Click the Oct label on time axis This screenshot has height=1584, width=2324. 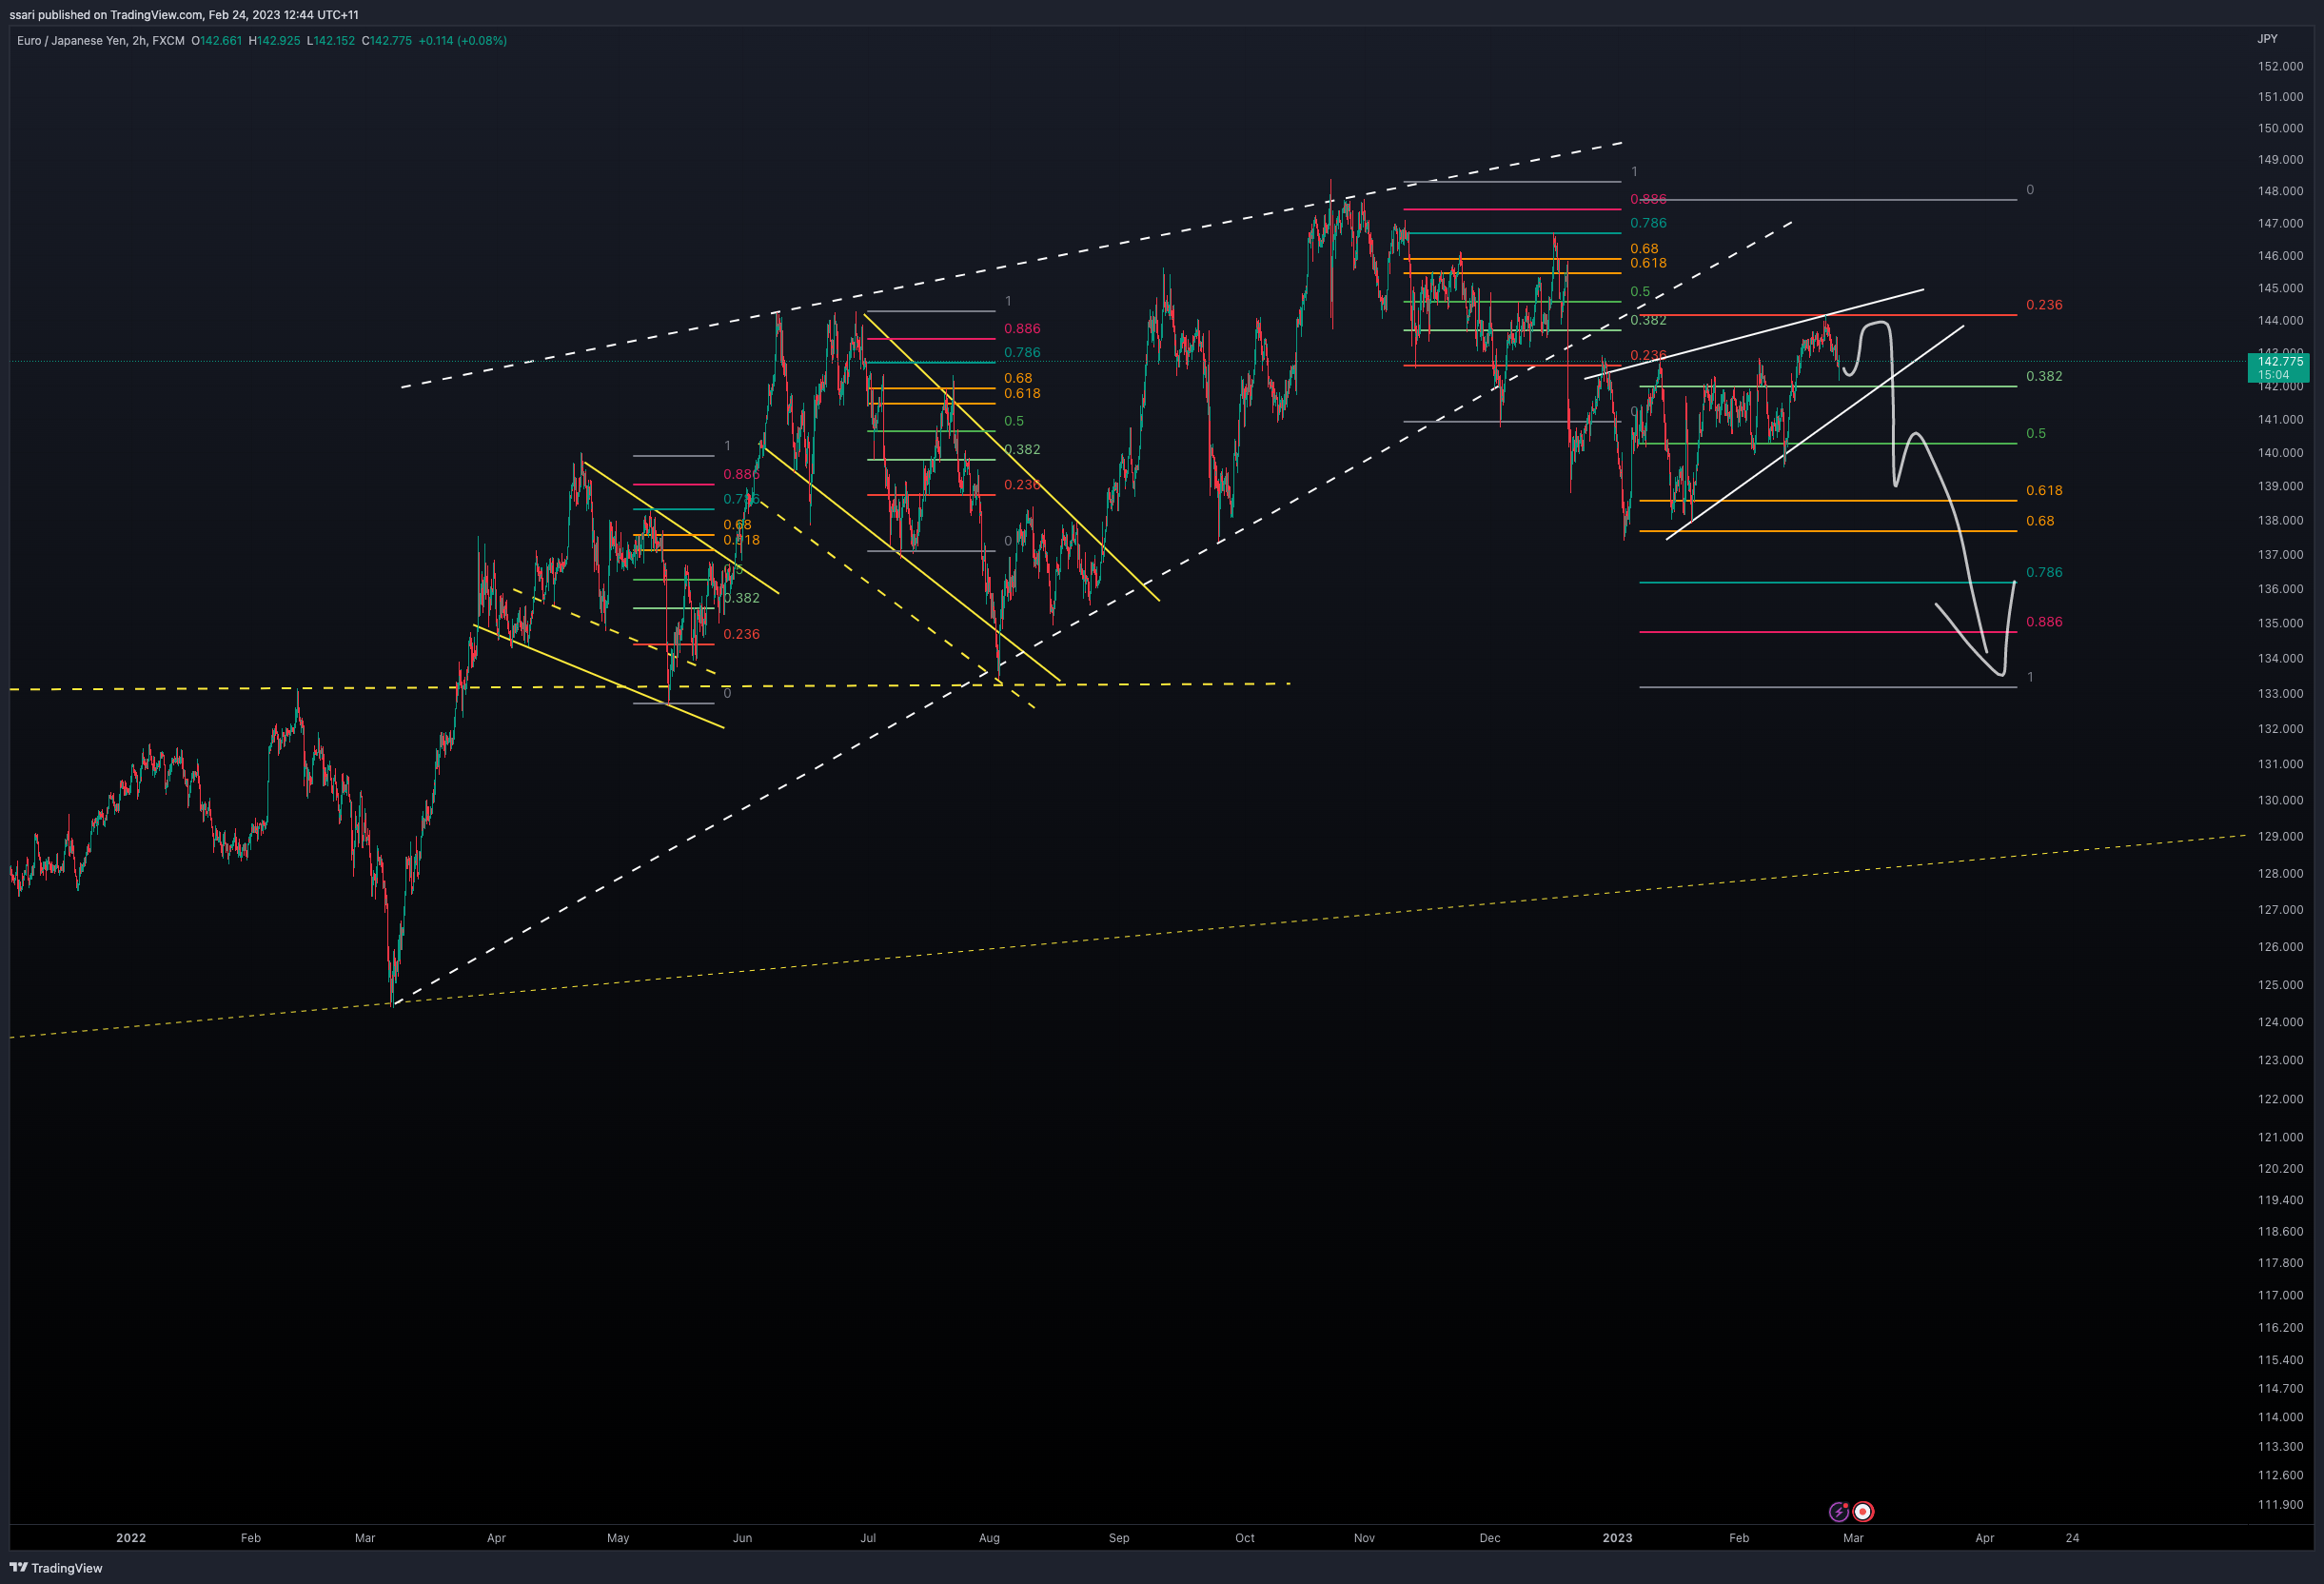coord(1245,1538)
